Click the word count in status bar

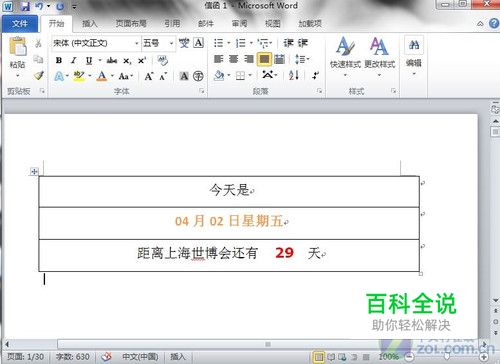(73, 357)
